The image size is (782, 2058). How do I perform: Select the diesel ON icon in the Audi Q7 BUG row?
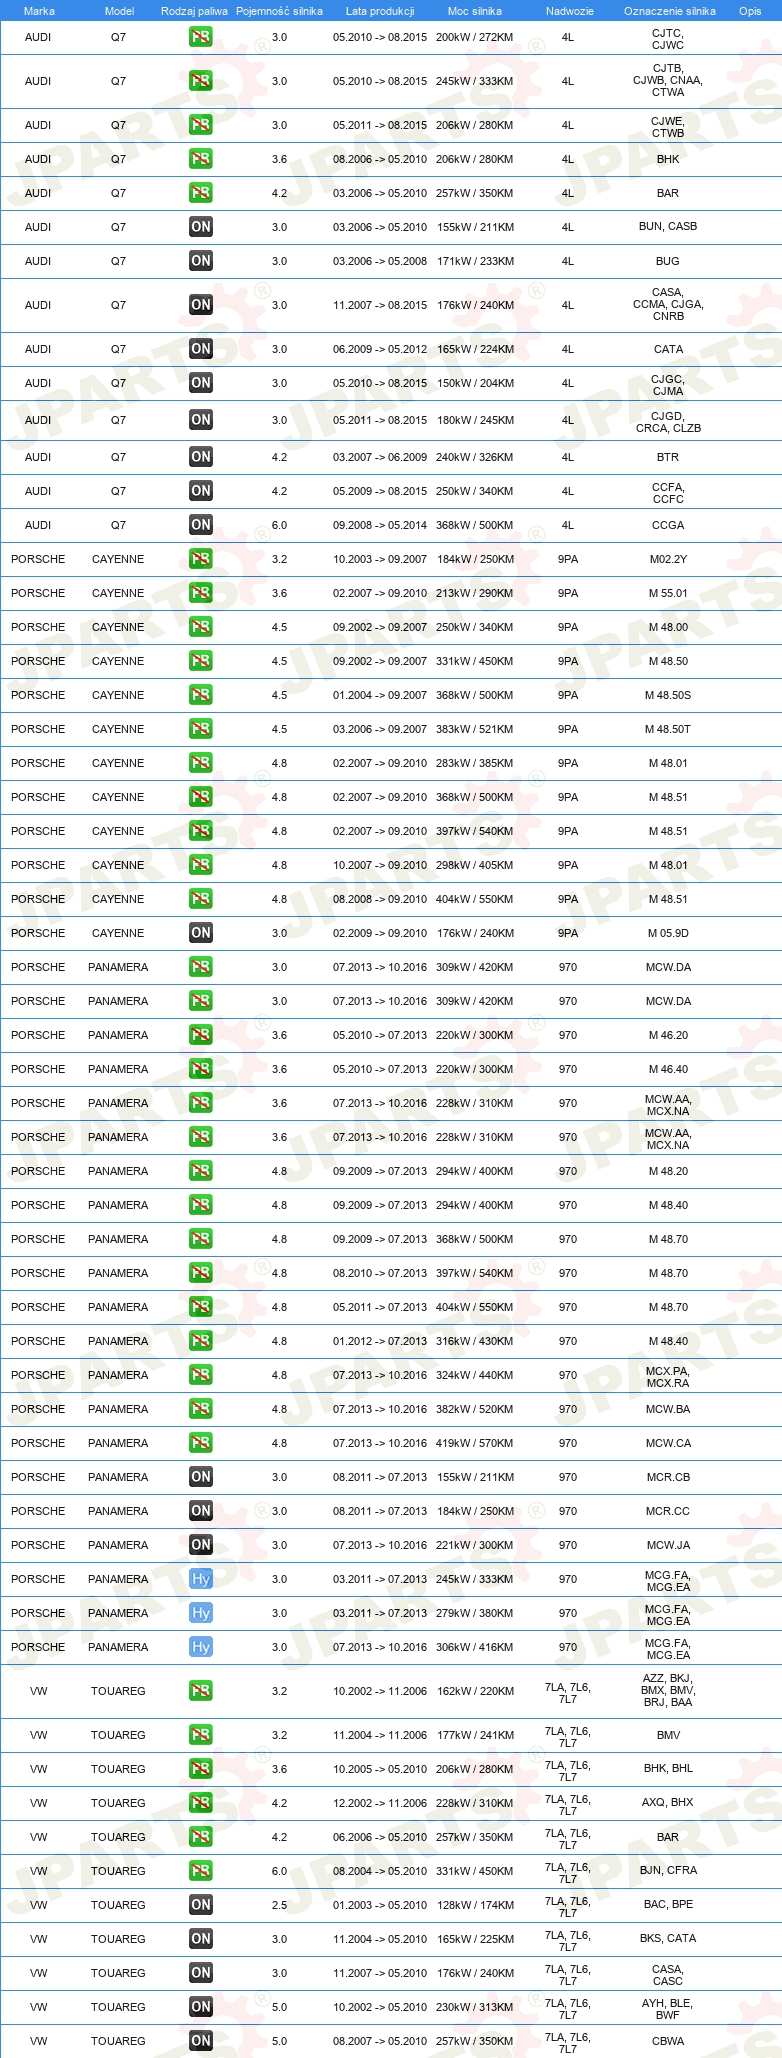tap(201, 262)
